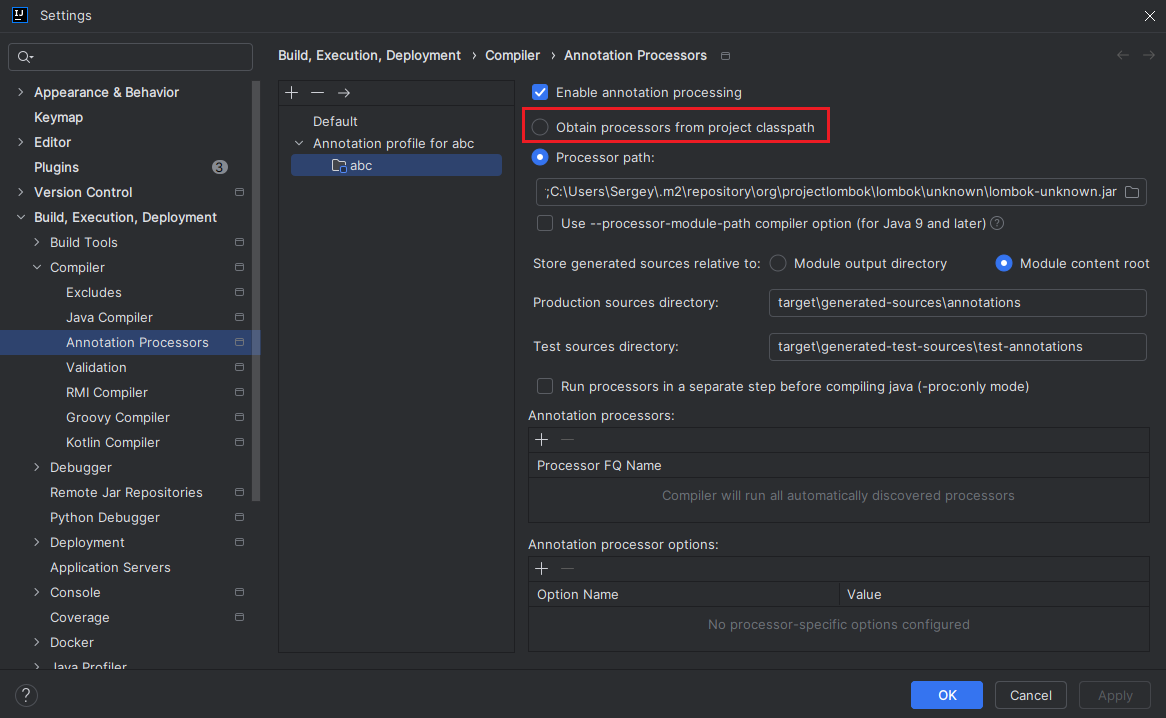Click the Production sources directory field
This screenshot has height=718, width=1166.
click(956, 302)
